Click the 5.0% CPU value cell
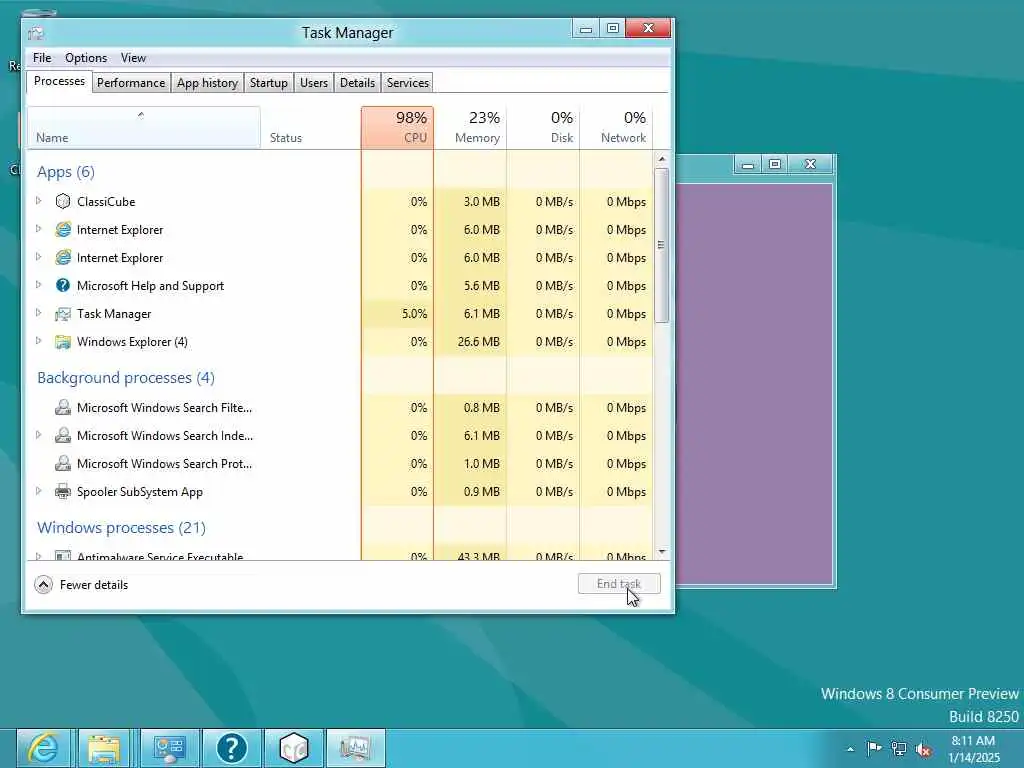Viewport: 1024px width, 768px height. (397, 313)
